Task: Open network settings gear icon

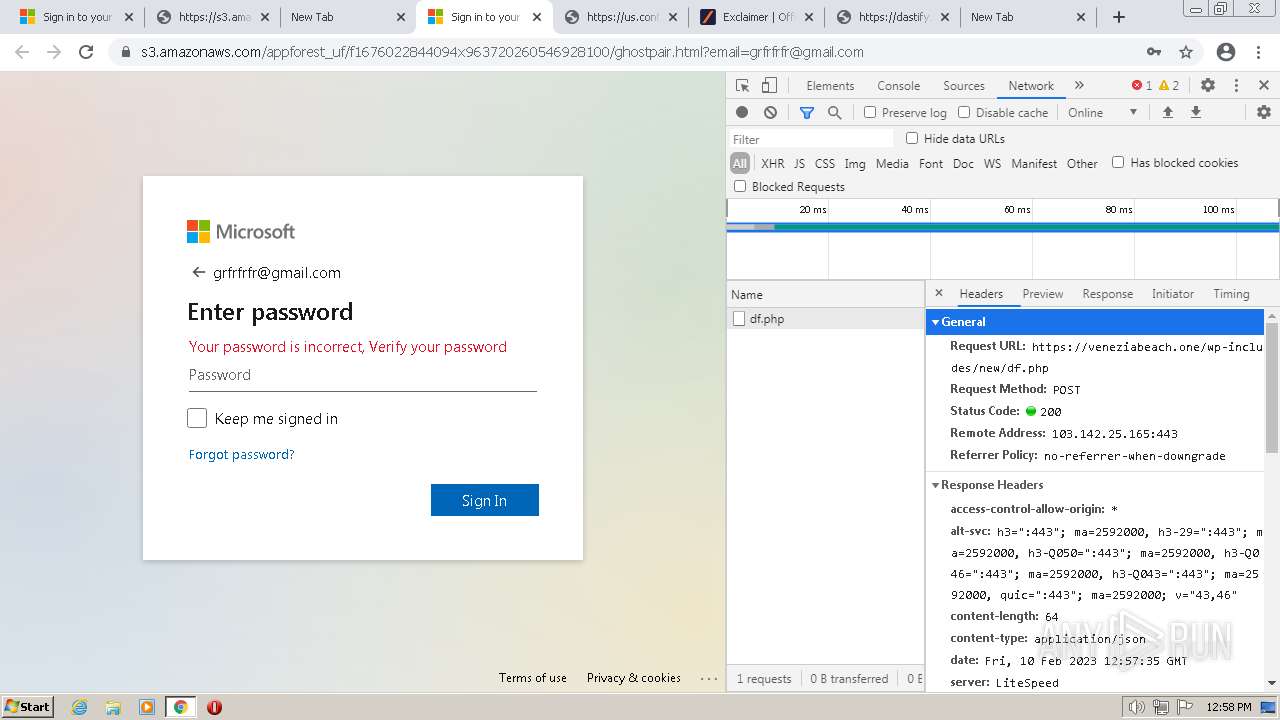Action: [1264, 113]
